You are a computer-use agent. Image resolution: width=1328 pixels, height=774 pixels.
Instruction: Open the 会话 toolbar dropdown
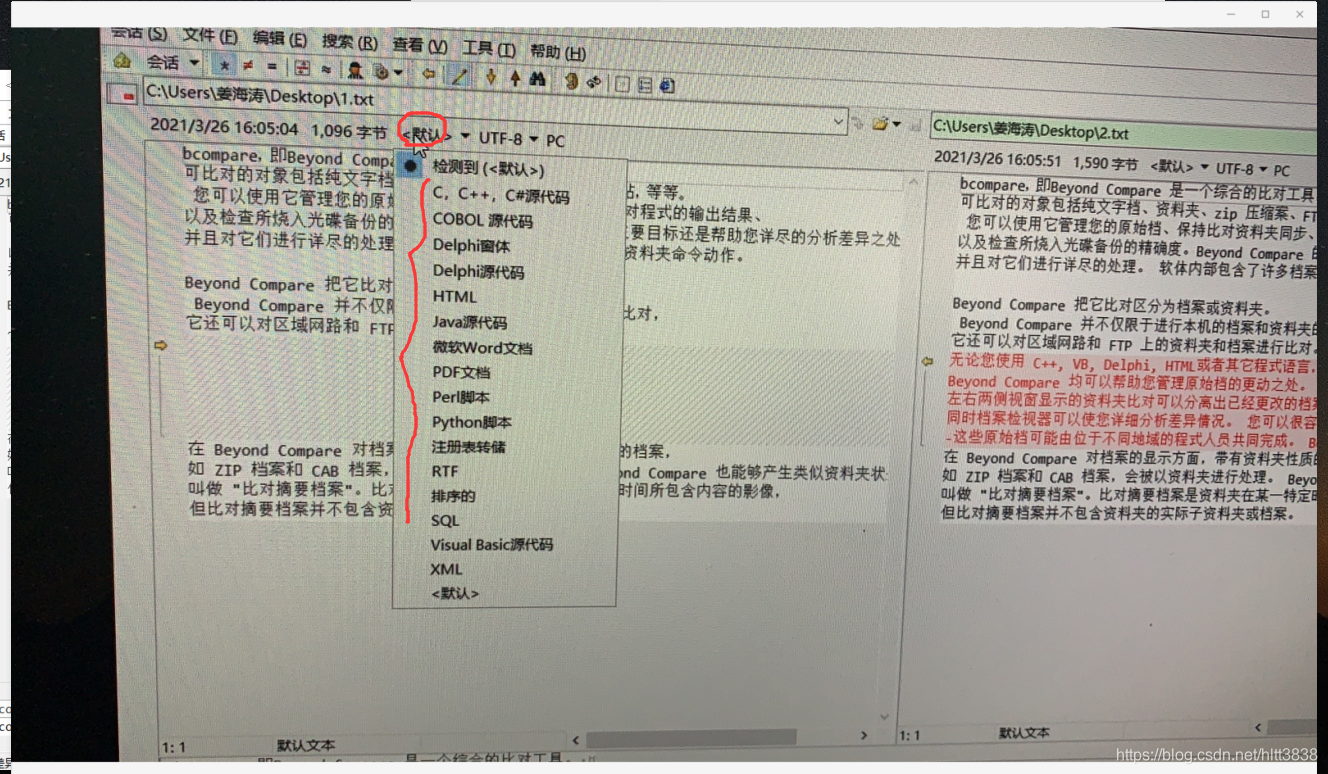pos(172,62)
